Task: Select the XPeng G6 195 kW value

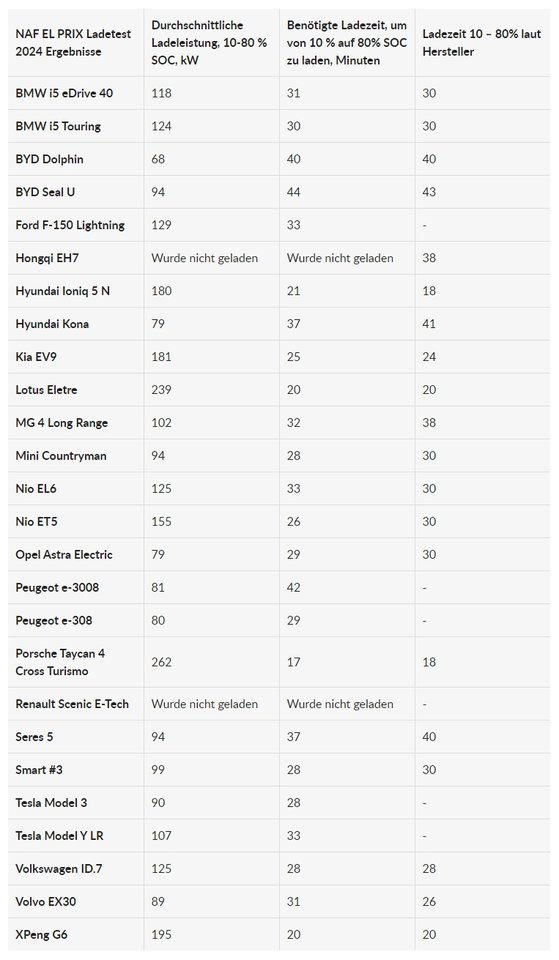Action: [162, 935]
